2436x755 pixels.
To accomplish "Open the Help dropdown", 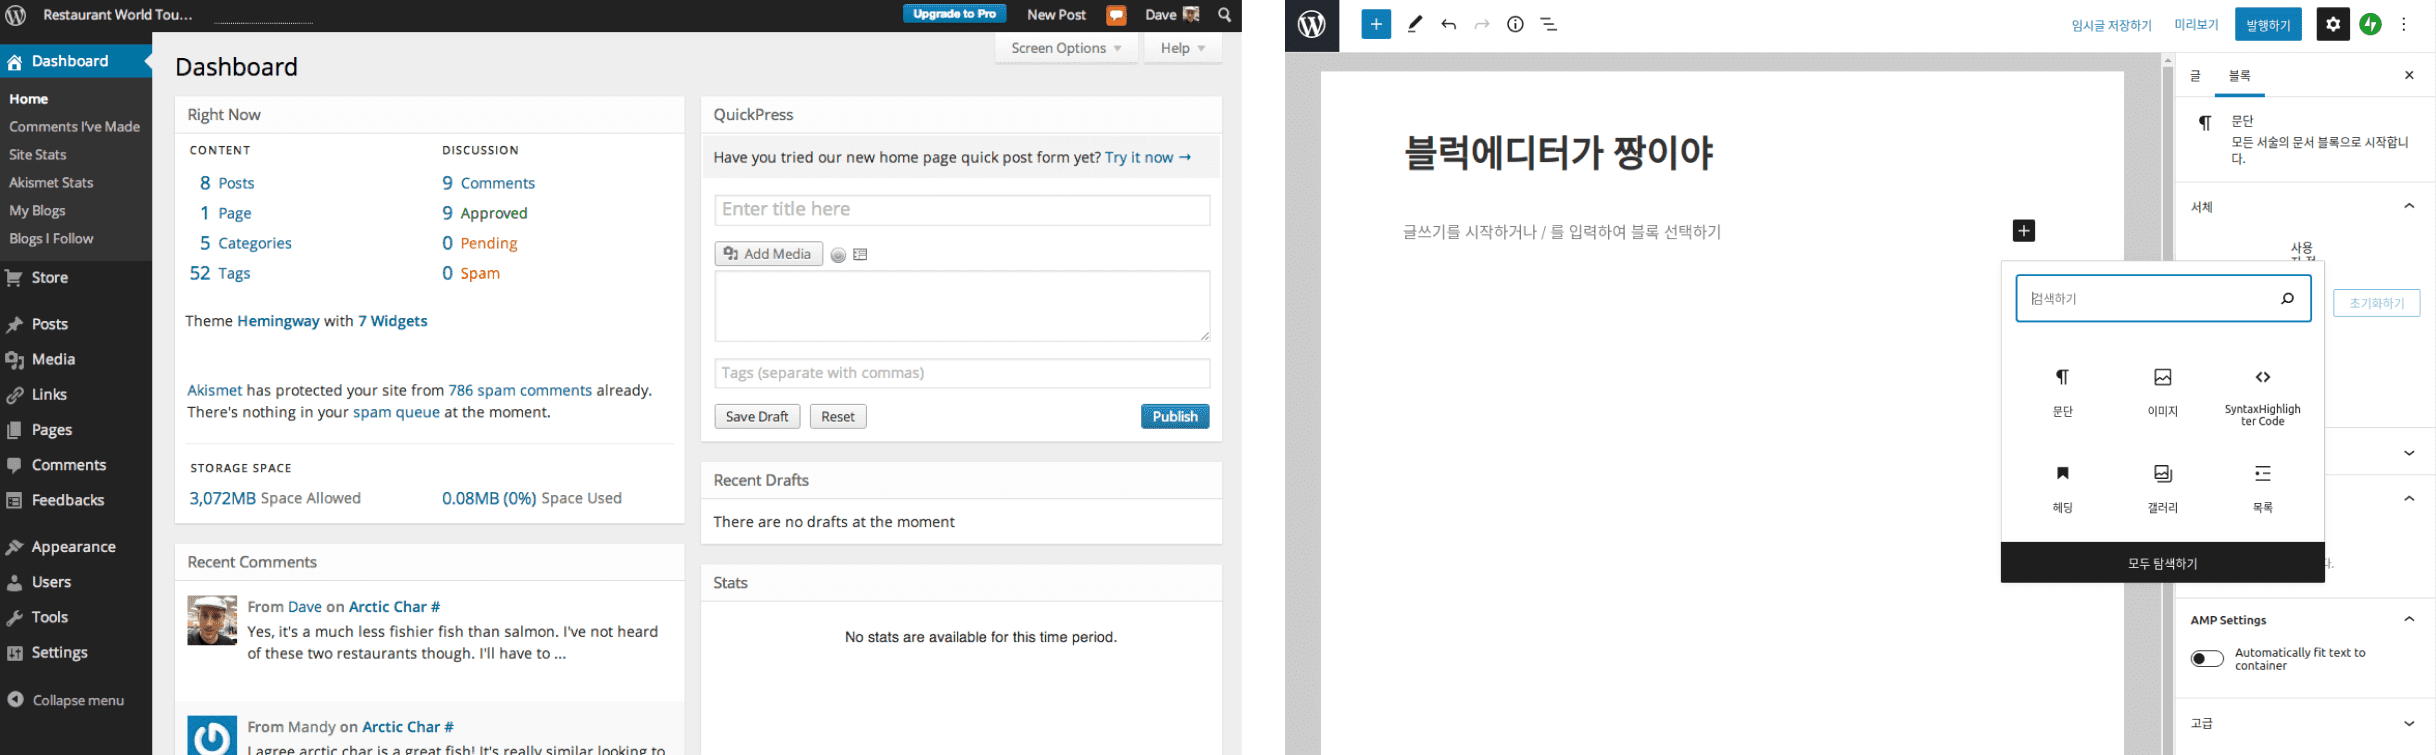I will [1182, 48].
